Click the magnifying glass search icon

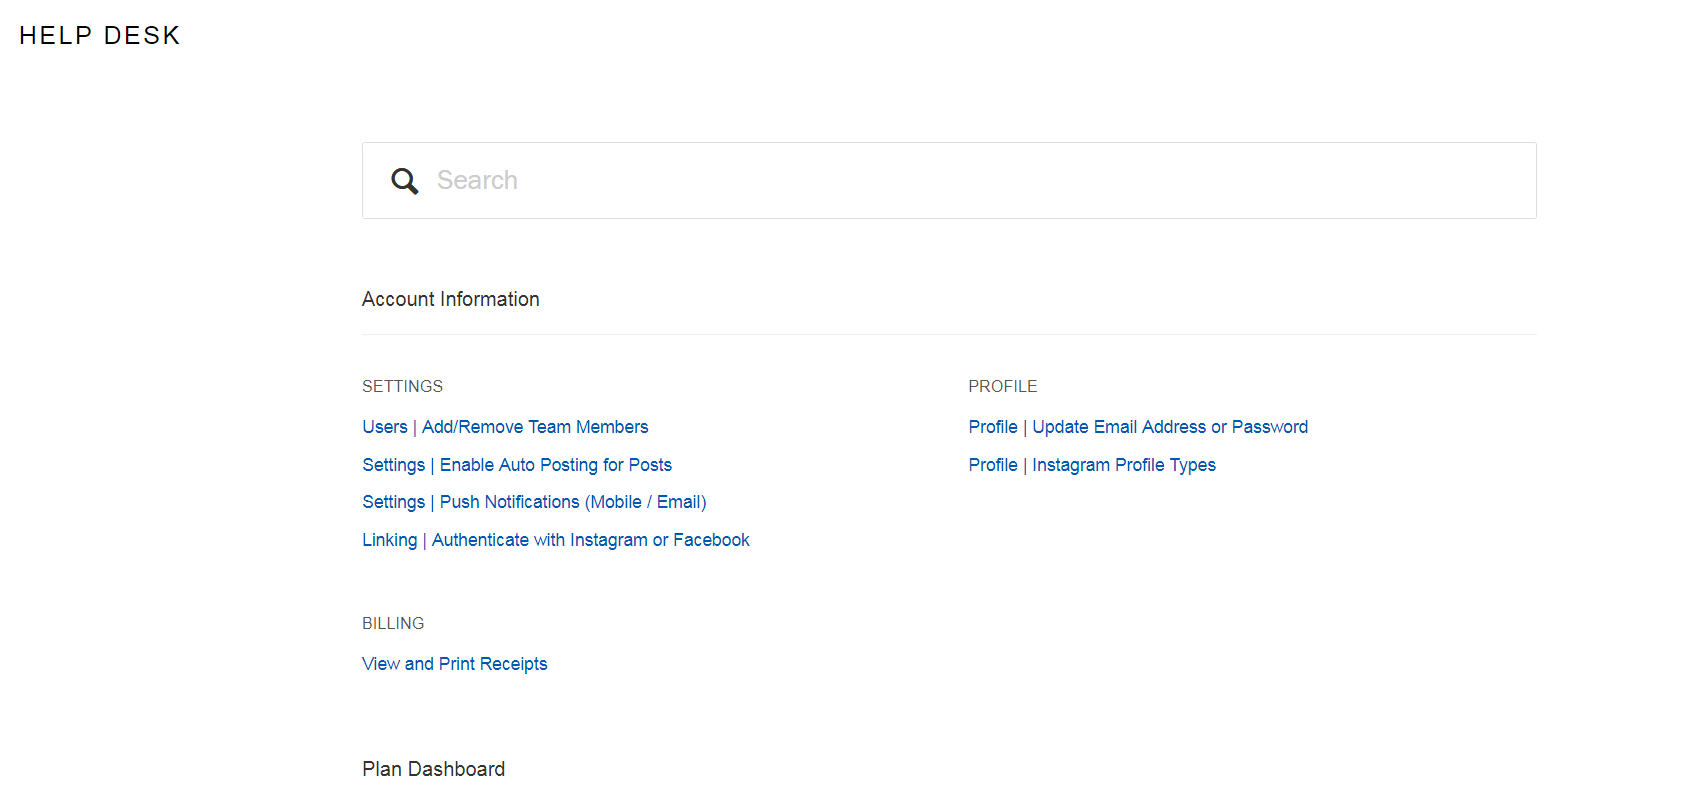(x=404, y=181)
